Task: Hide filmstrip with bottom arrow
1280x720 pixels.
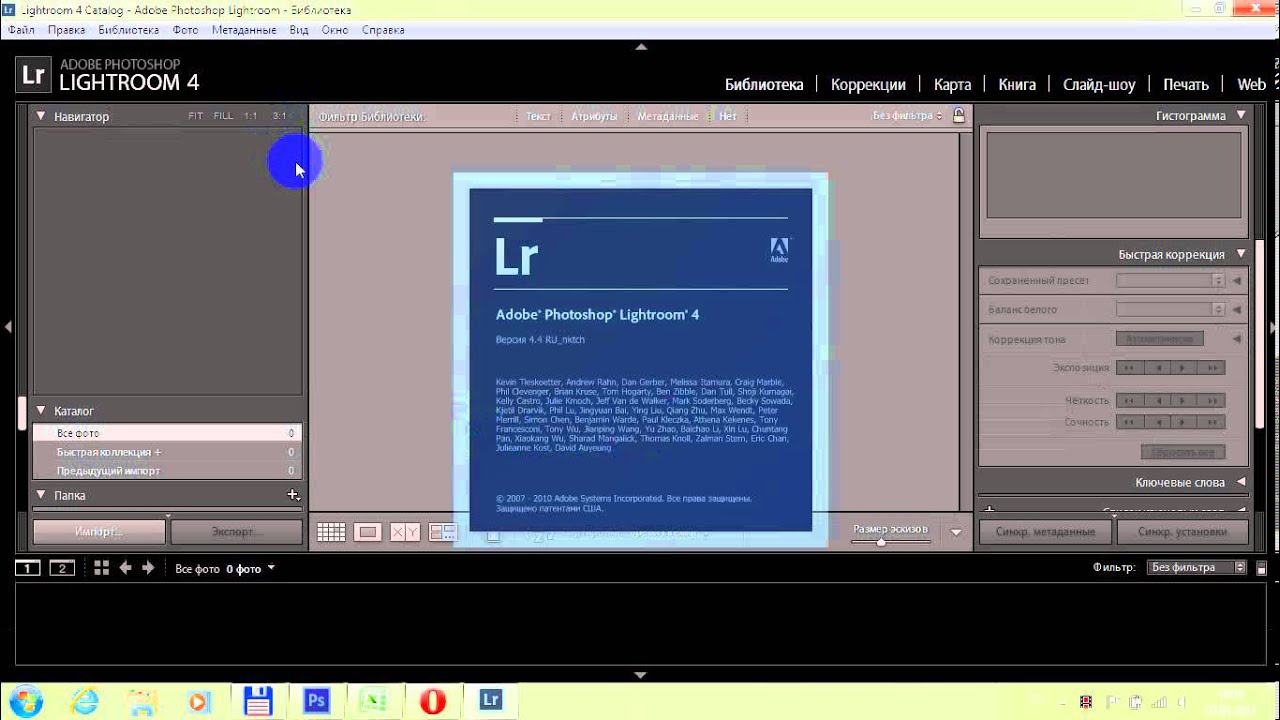Action: (x=641, y=675)
